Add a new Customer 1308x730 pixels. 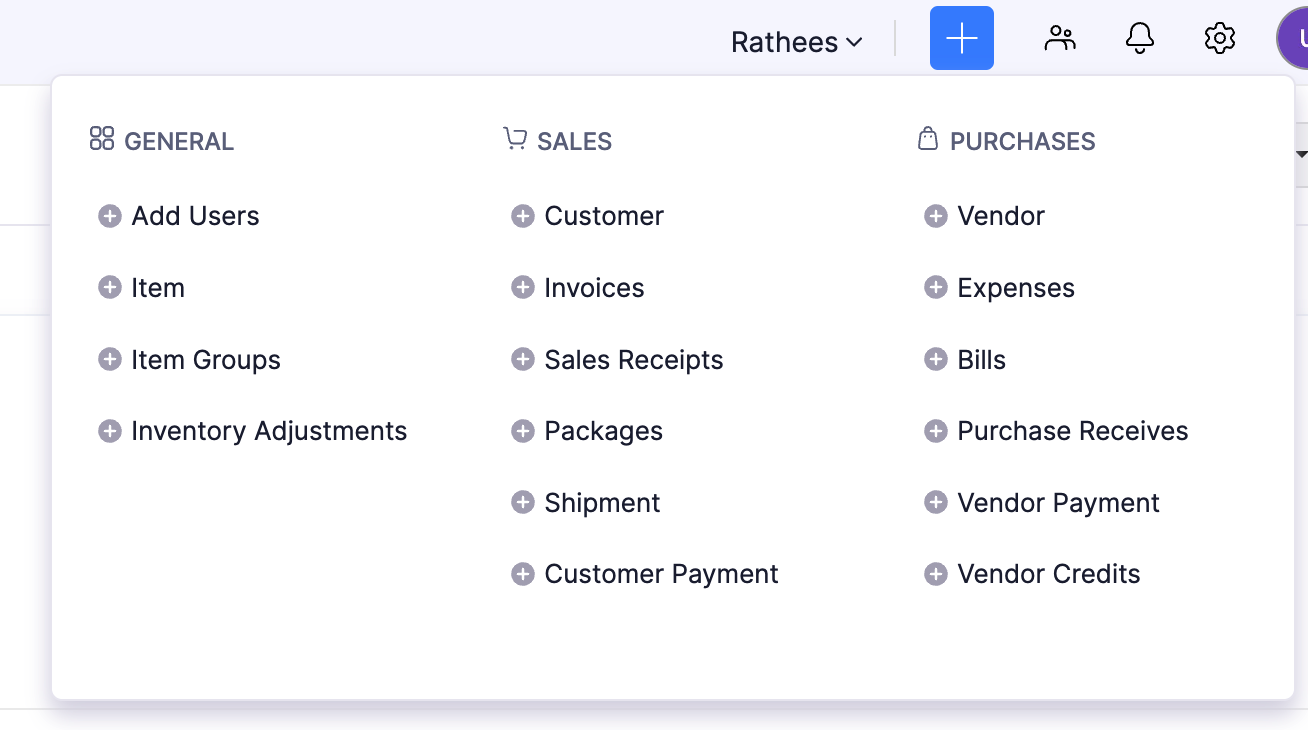coord(603,216)
